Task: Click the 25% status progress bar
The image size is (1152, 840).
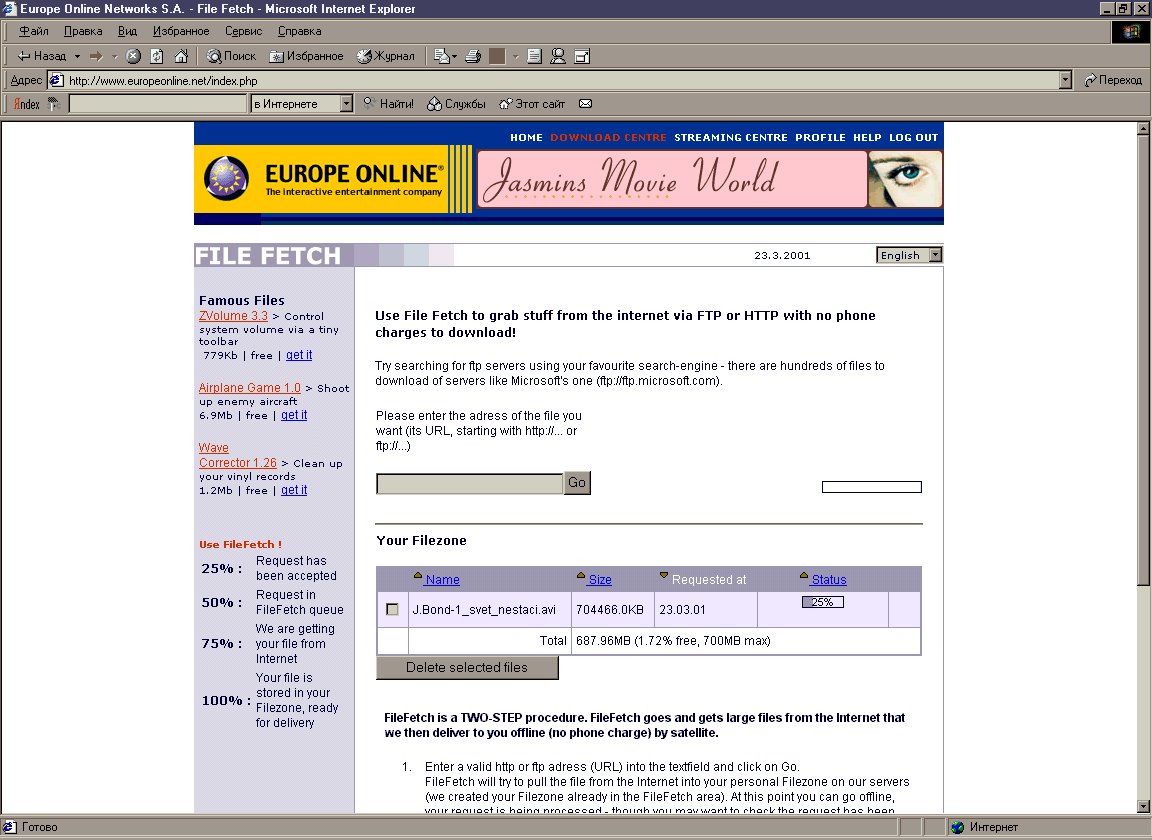Action: [x=822, y=602]
